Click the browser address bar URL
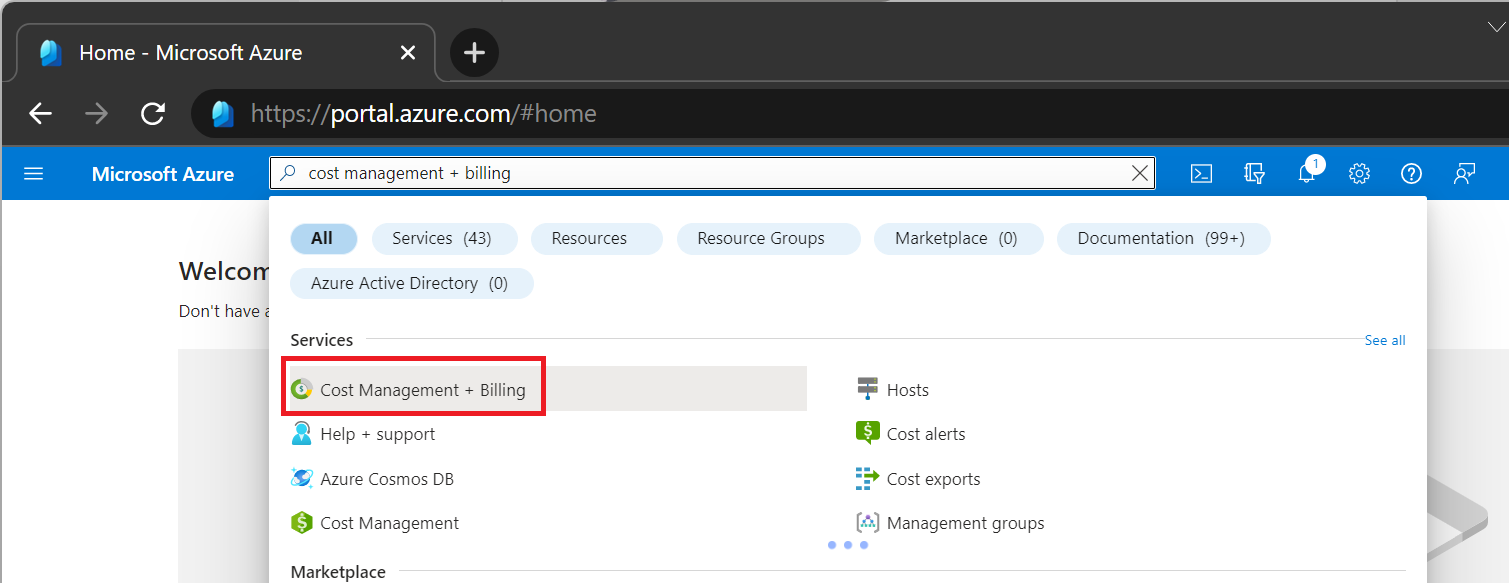This screenshot has height=583, width=1509. [423, 114]
